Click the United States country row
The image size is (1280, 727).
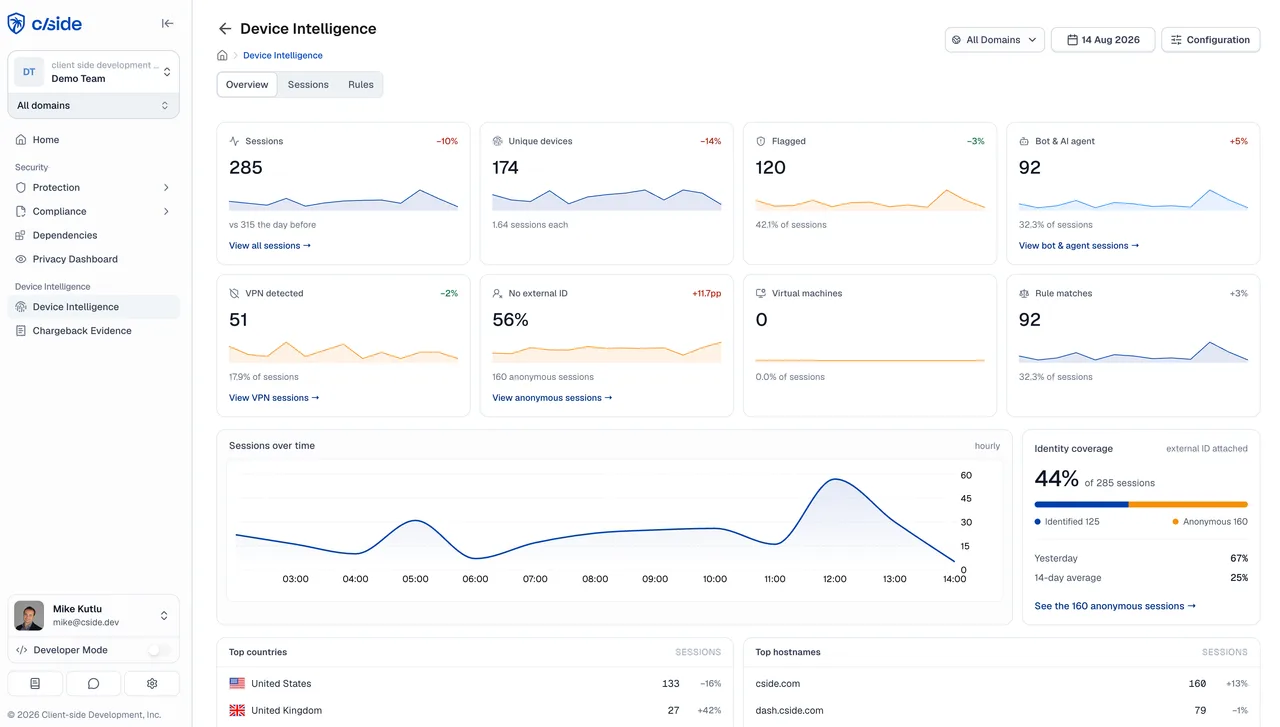click(x=475, y=684)
